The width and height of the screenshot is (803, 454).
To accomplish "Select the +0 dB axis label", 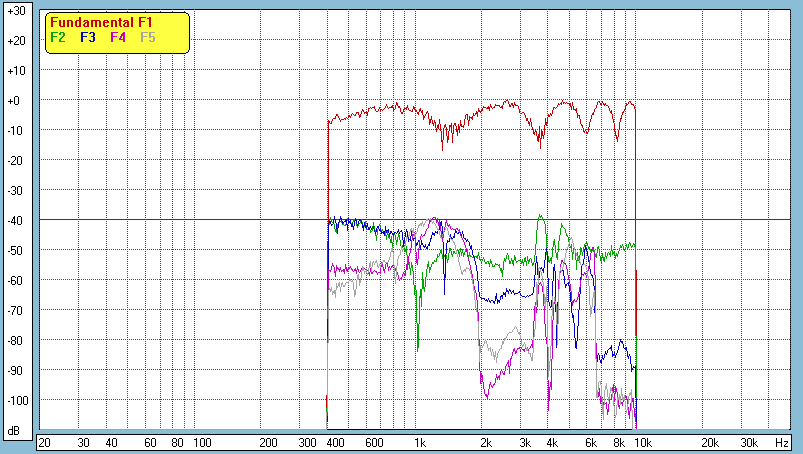I will 15,101.
